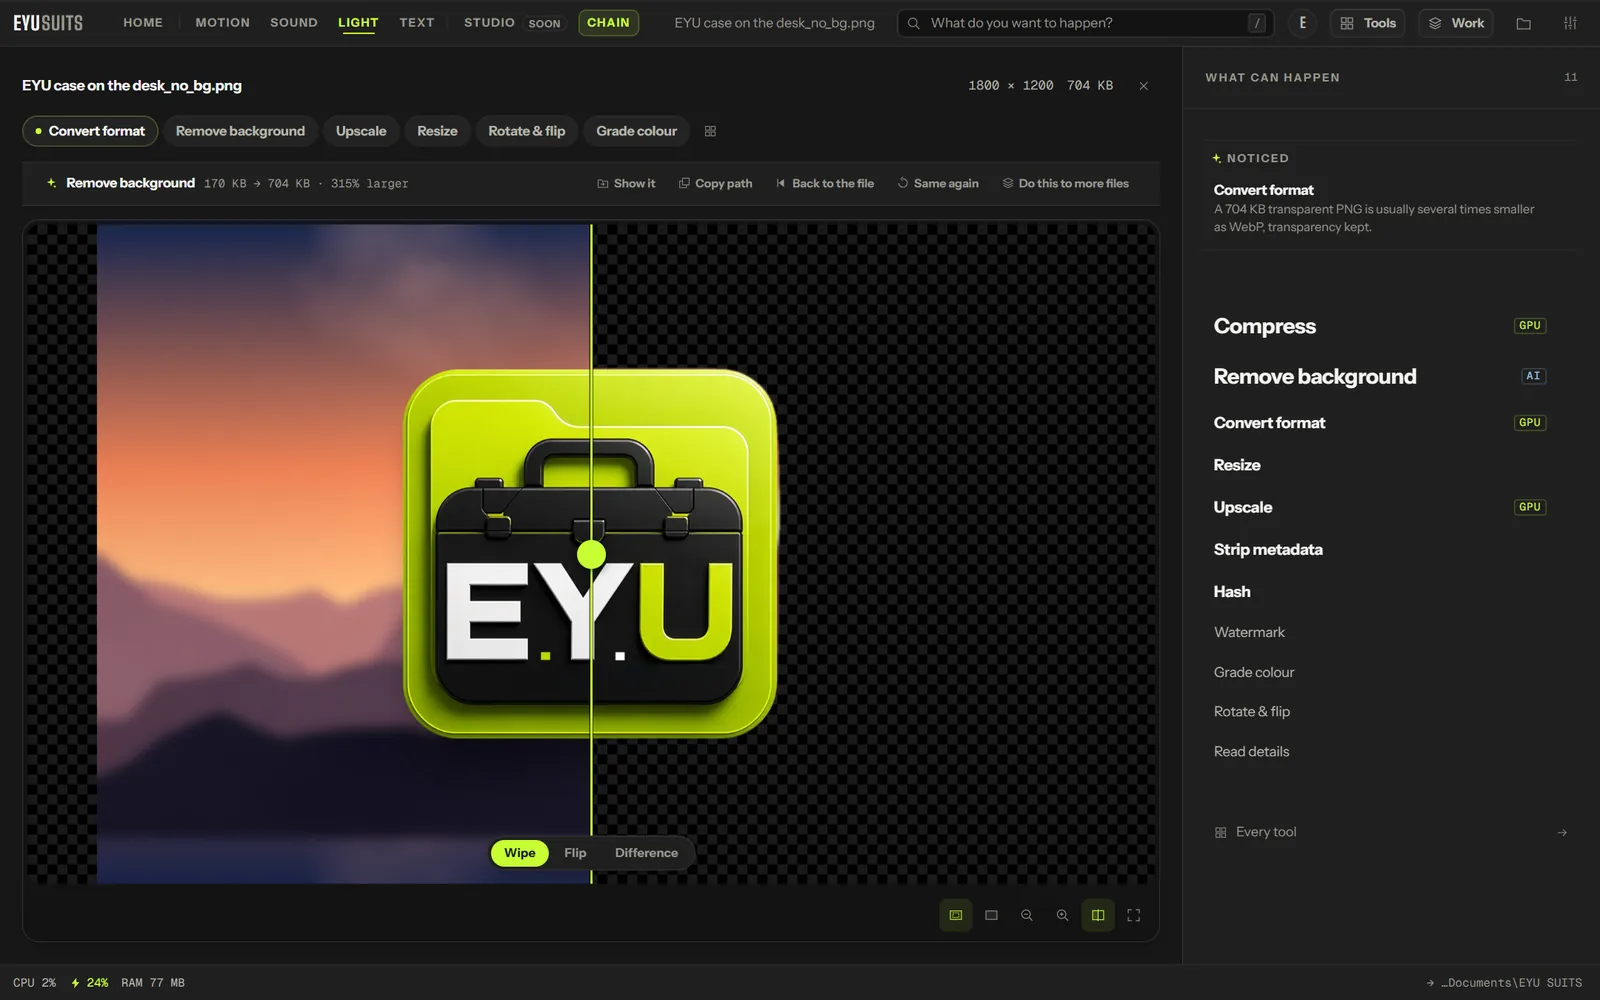This screenshot has width=1600, height=1000.
Task: Expand Every tool with its arrow
Action: click(x=1562, y=833)
